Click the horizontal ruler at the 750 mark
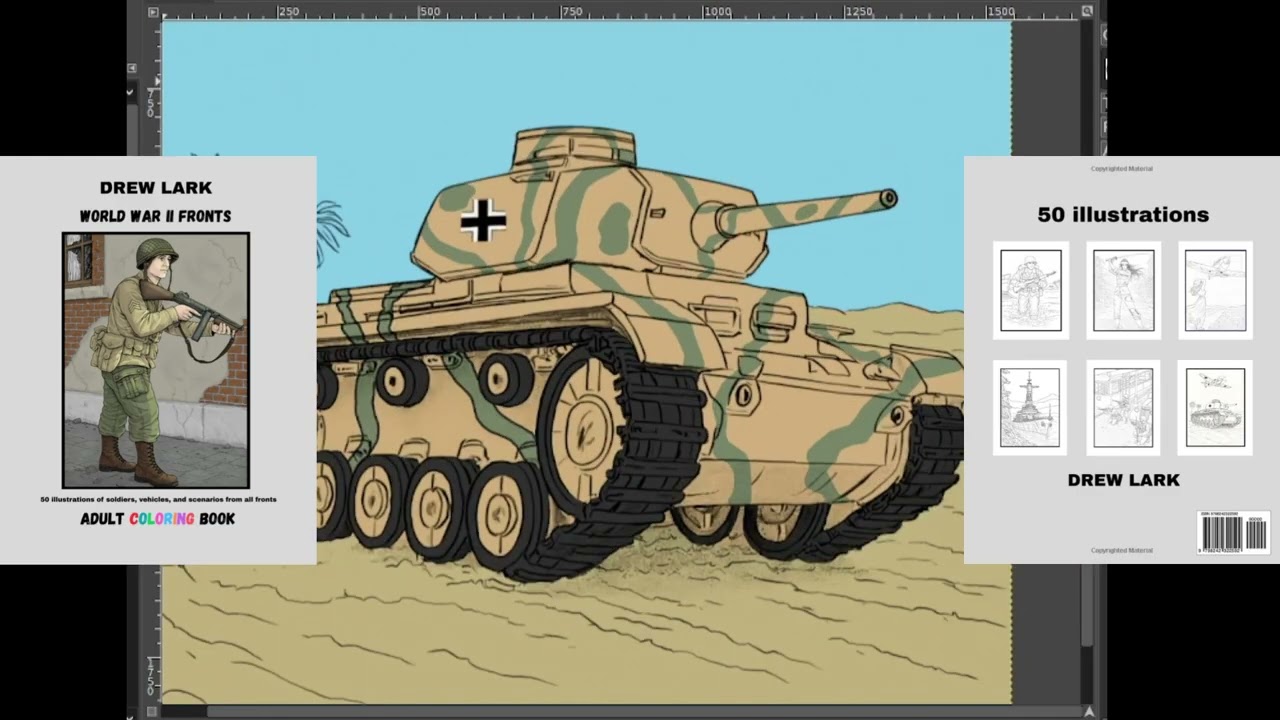The width and height of the screenshot is (1280, 720). click(572, 12)
